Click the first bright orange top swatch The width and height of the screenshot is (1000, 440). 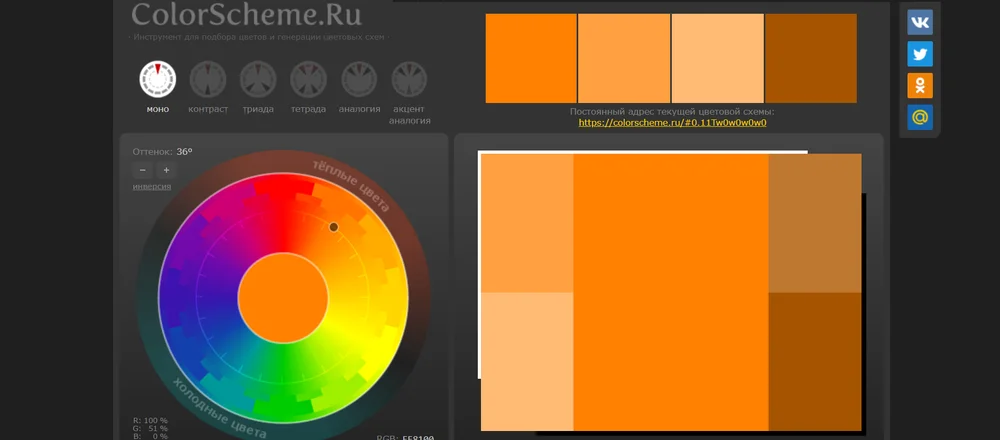(x=531, y=58)
